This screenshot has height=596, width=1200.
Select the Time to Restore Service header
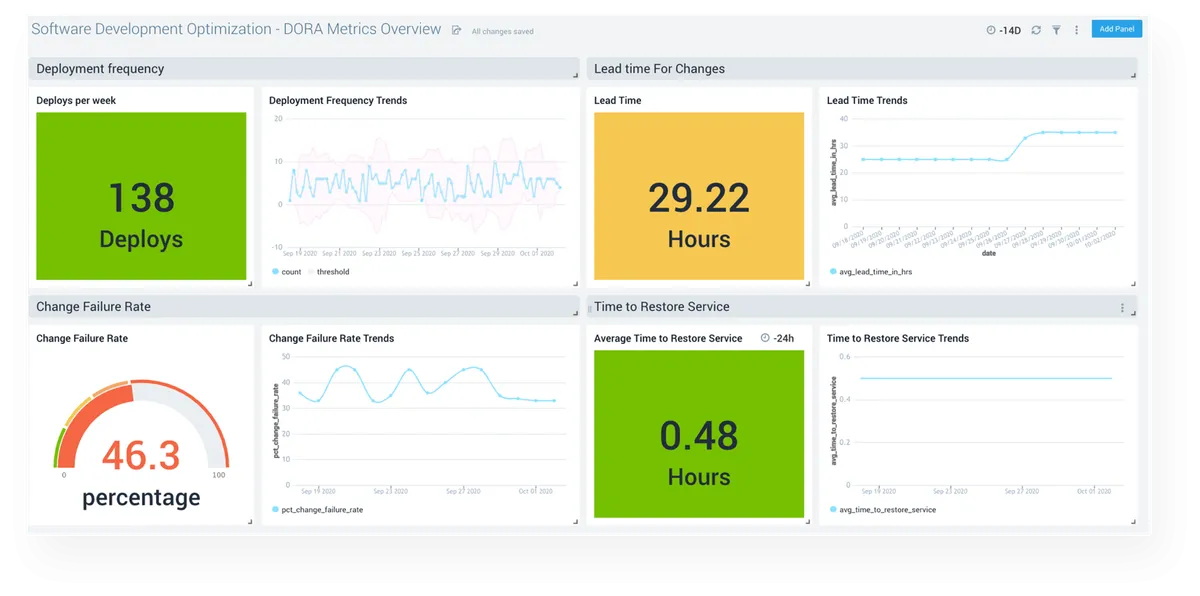click(862, 307)
